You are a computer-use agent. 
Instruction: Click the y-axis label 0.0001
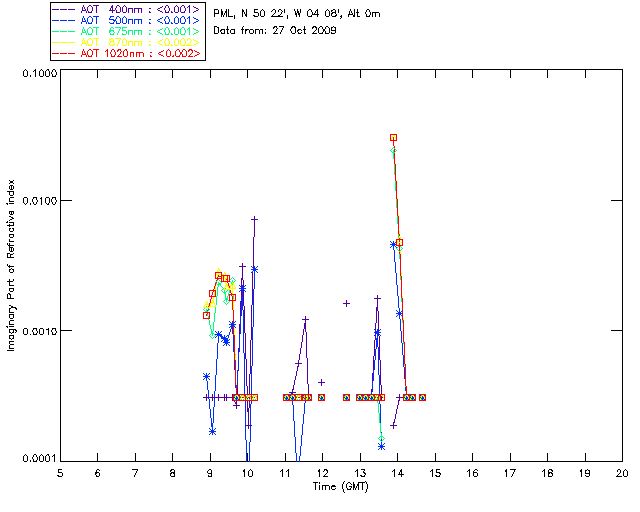39,459
